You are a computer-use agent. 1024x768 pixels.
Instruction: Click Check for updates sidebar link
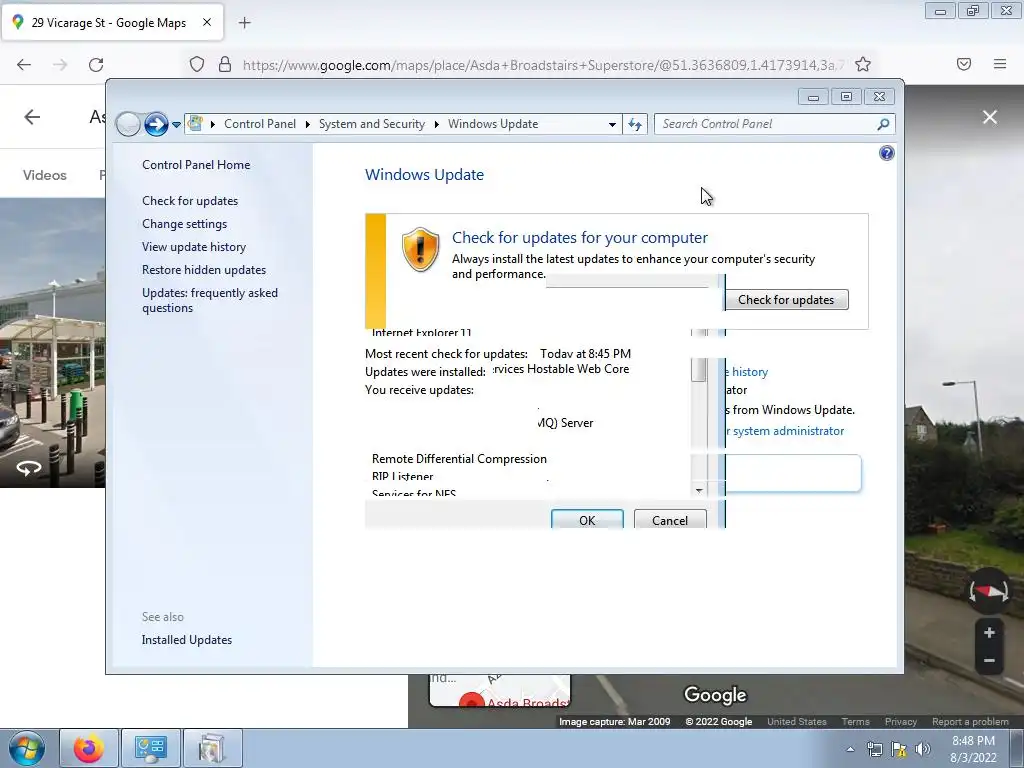(x=190, y=200)
